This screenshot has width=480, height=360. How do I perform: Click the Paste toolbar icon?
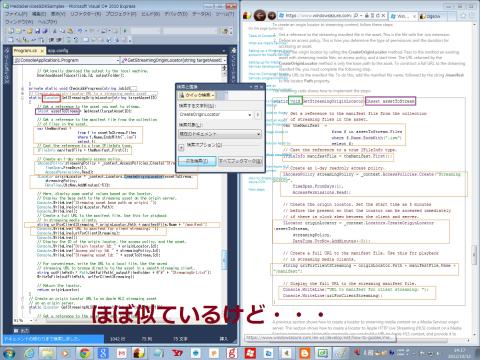coord(70,31)
